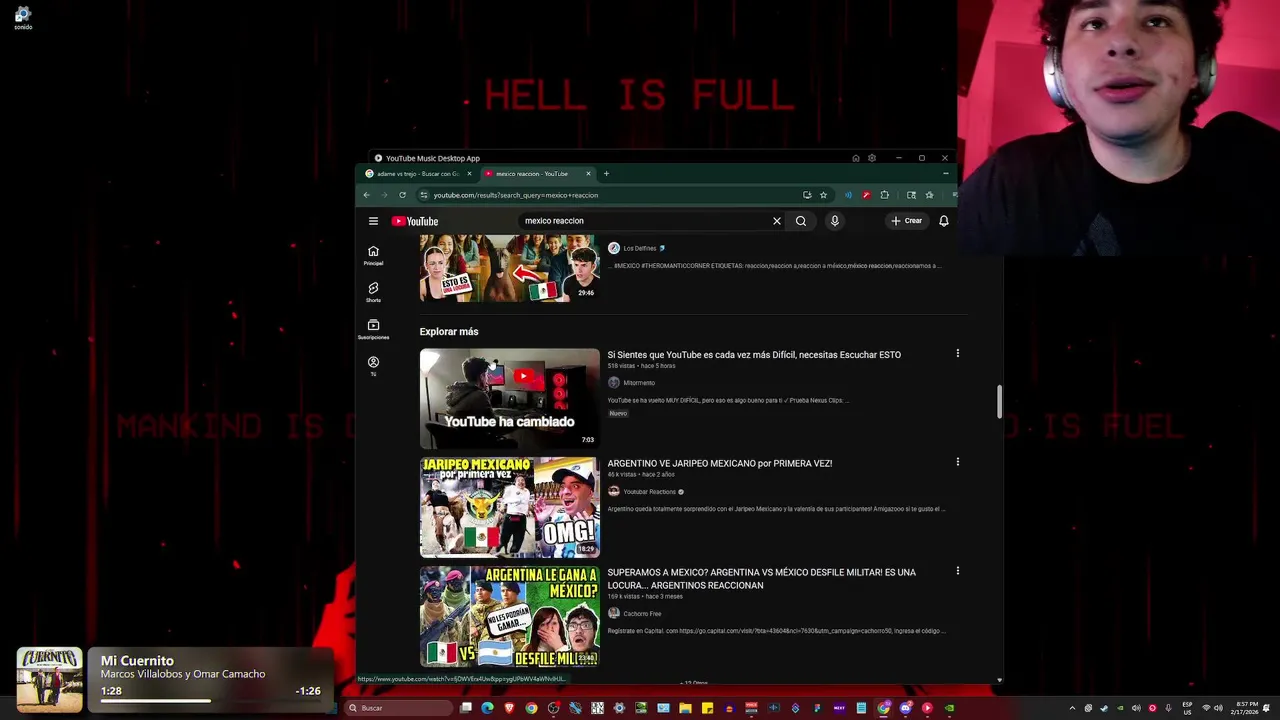Open Suscripciones in the YouTube sidebar

coord(373,329)
